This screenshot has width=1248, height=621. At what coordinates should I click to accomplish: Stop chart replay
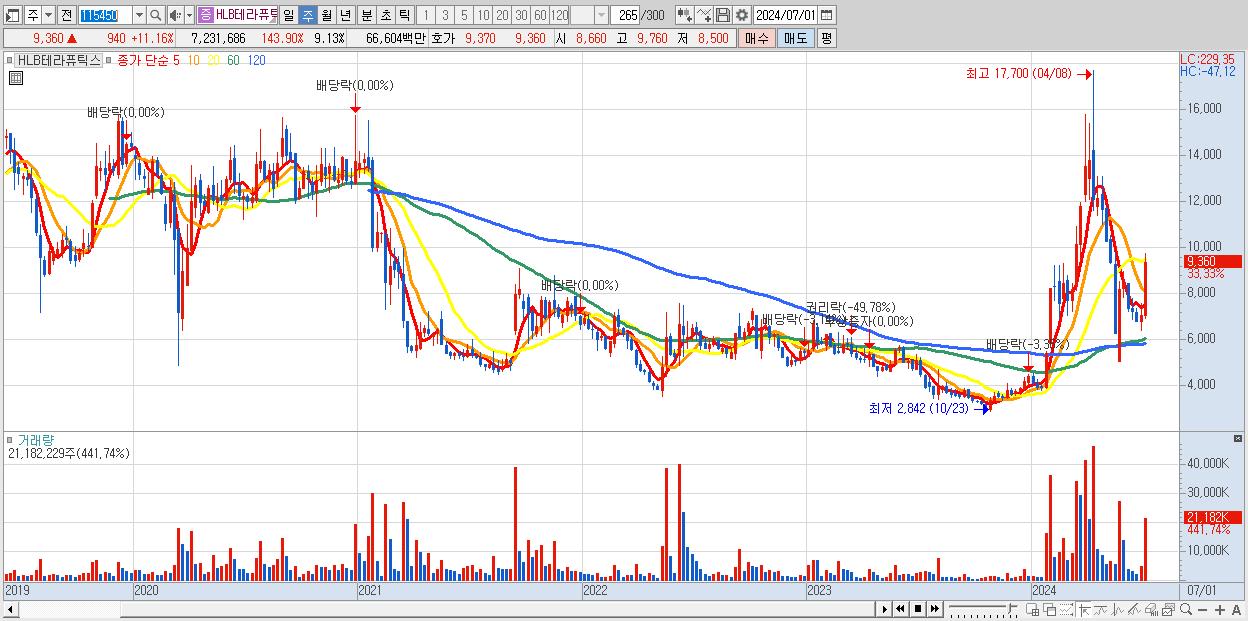pos(918,609)
